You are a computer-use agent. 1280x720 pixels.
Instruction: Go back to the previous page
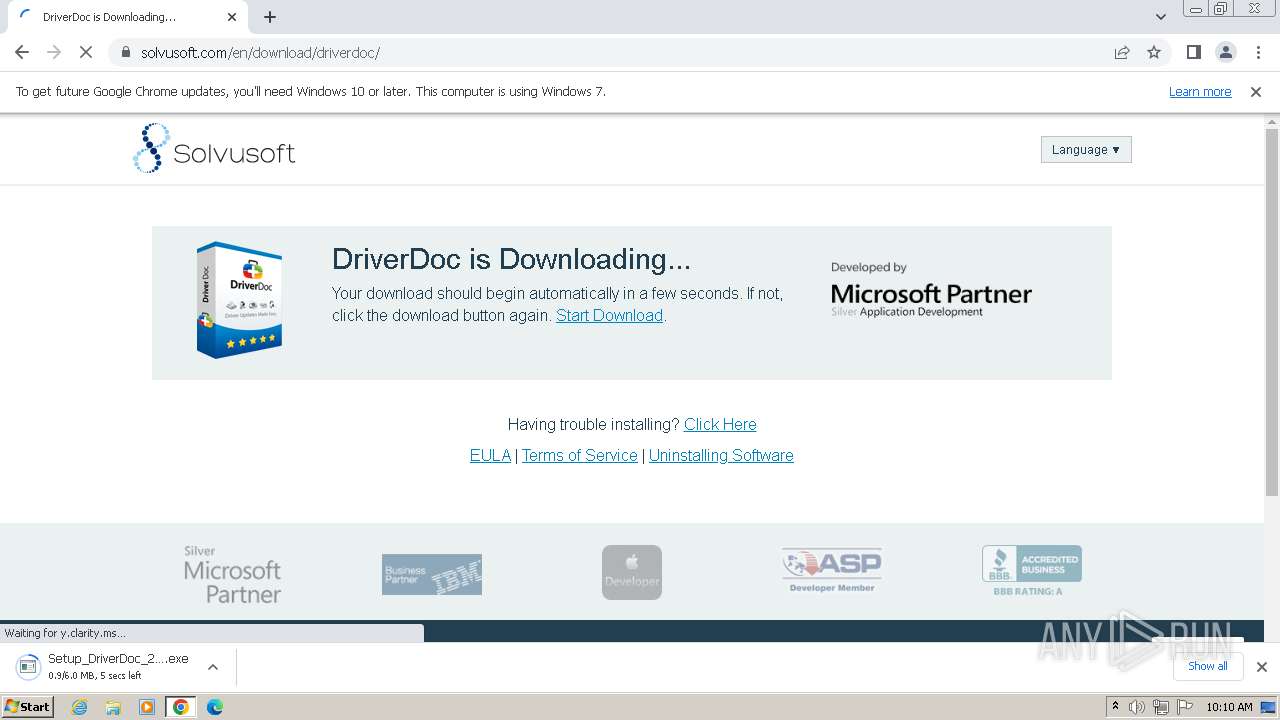[22, 52]
